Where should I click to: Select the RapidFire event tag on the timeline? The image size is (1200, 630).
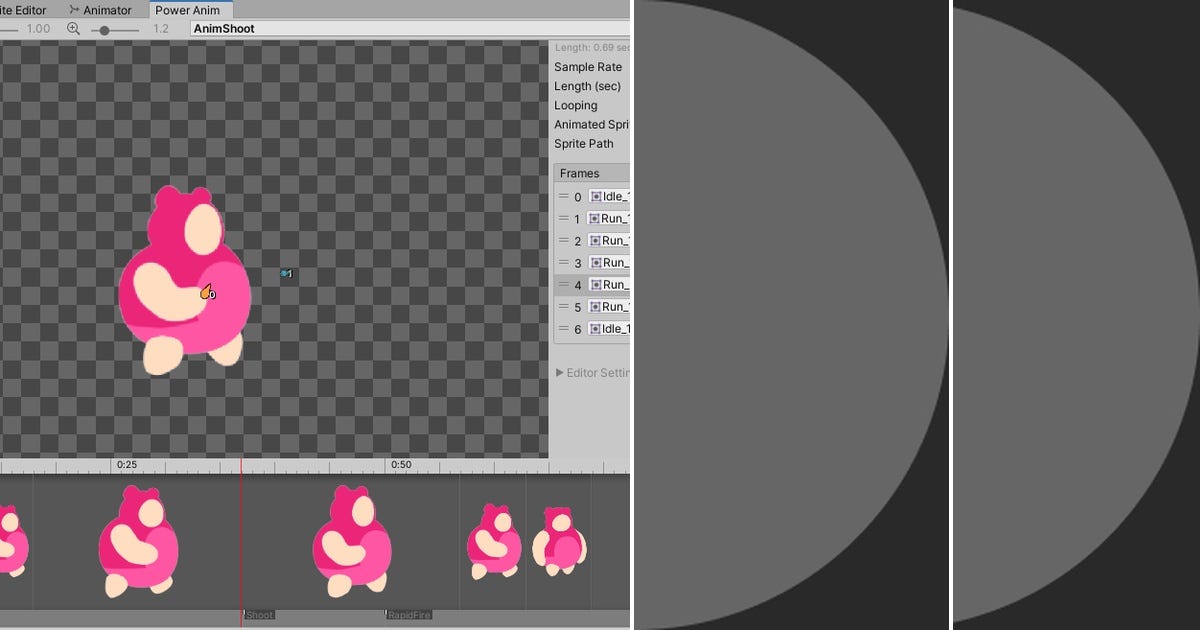click(x=408, y=615)
